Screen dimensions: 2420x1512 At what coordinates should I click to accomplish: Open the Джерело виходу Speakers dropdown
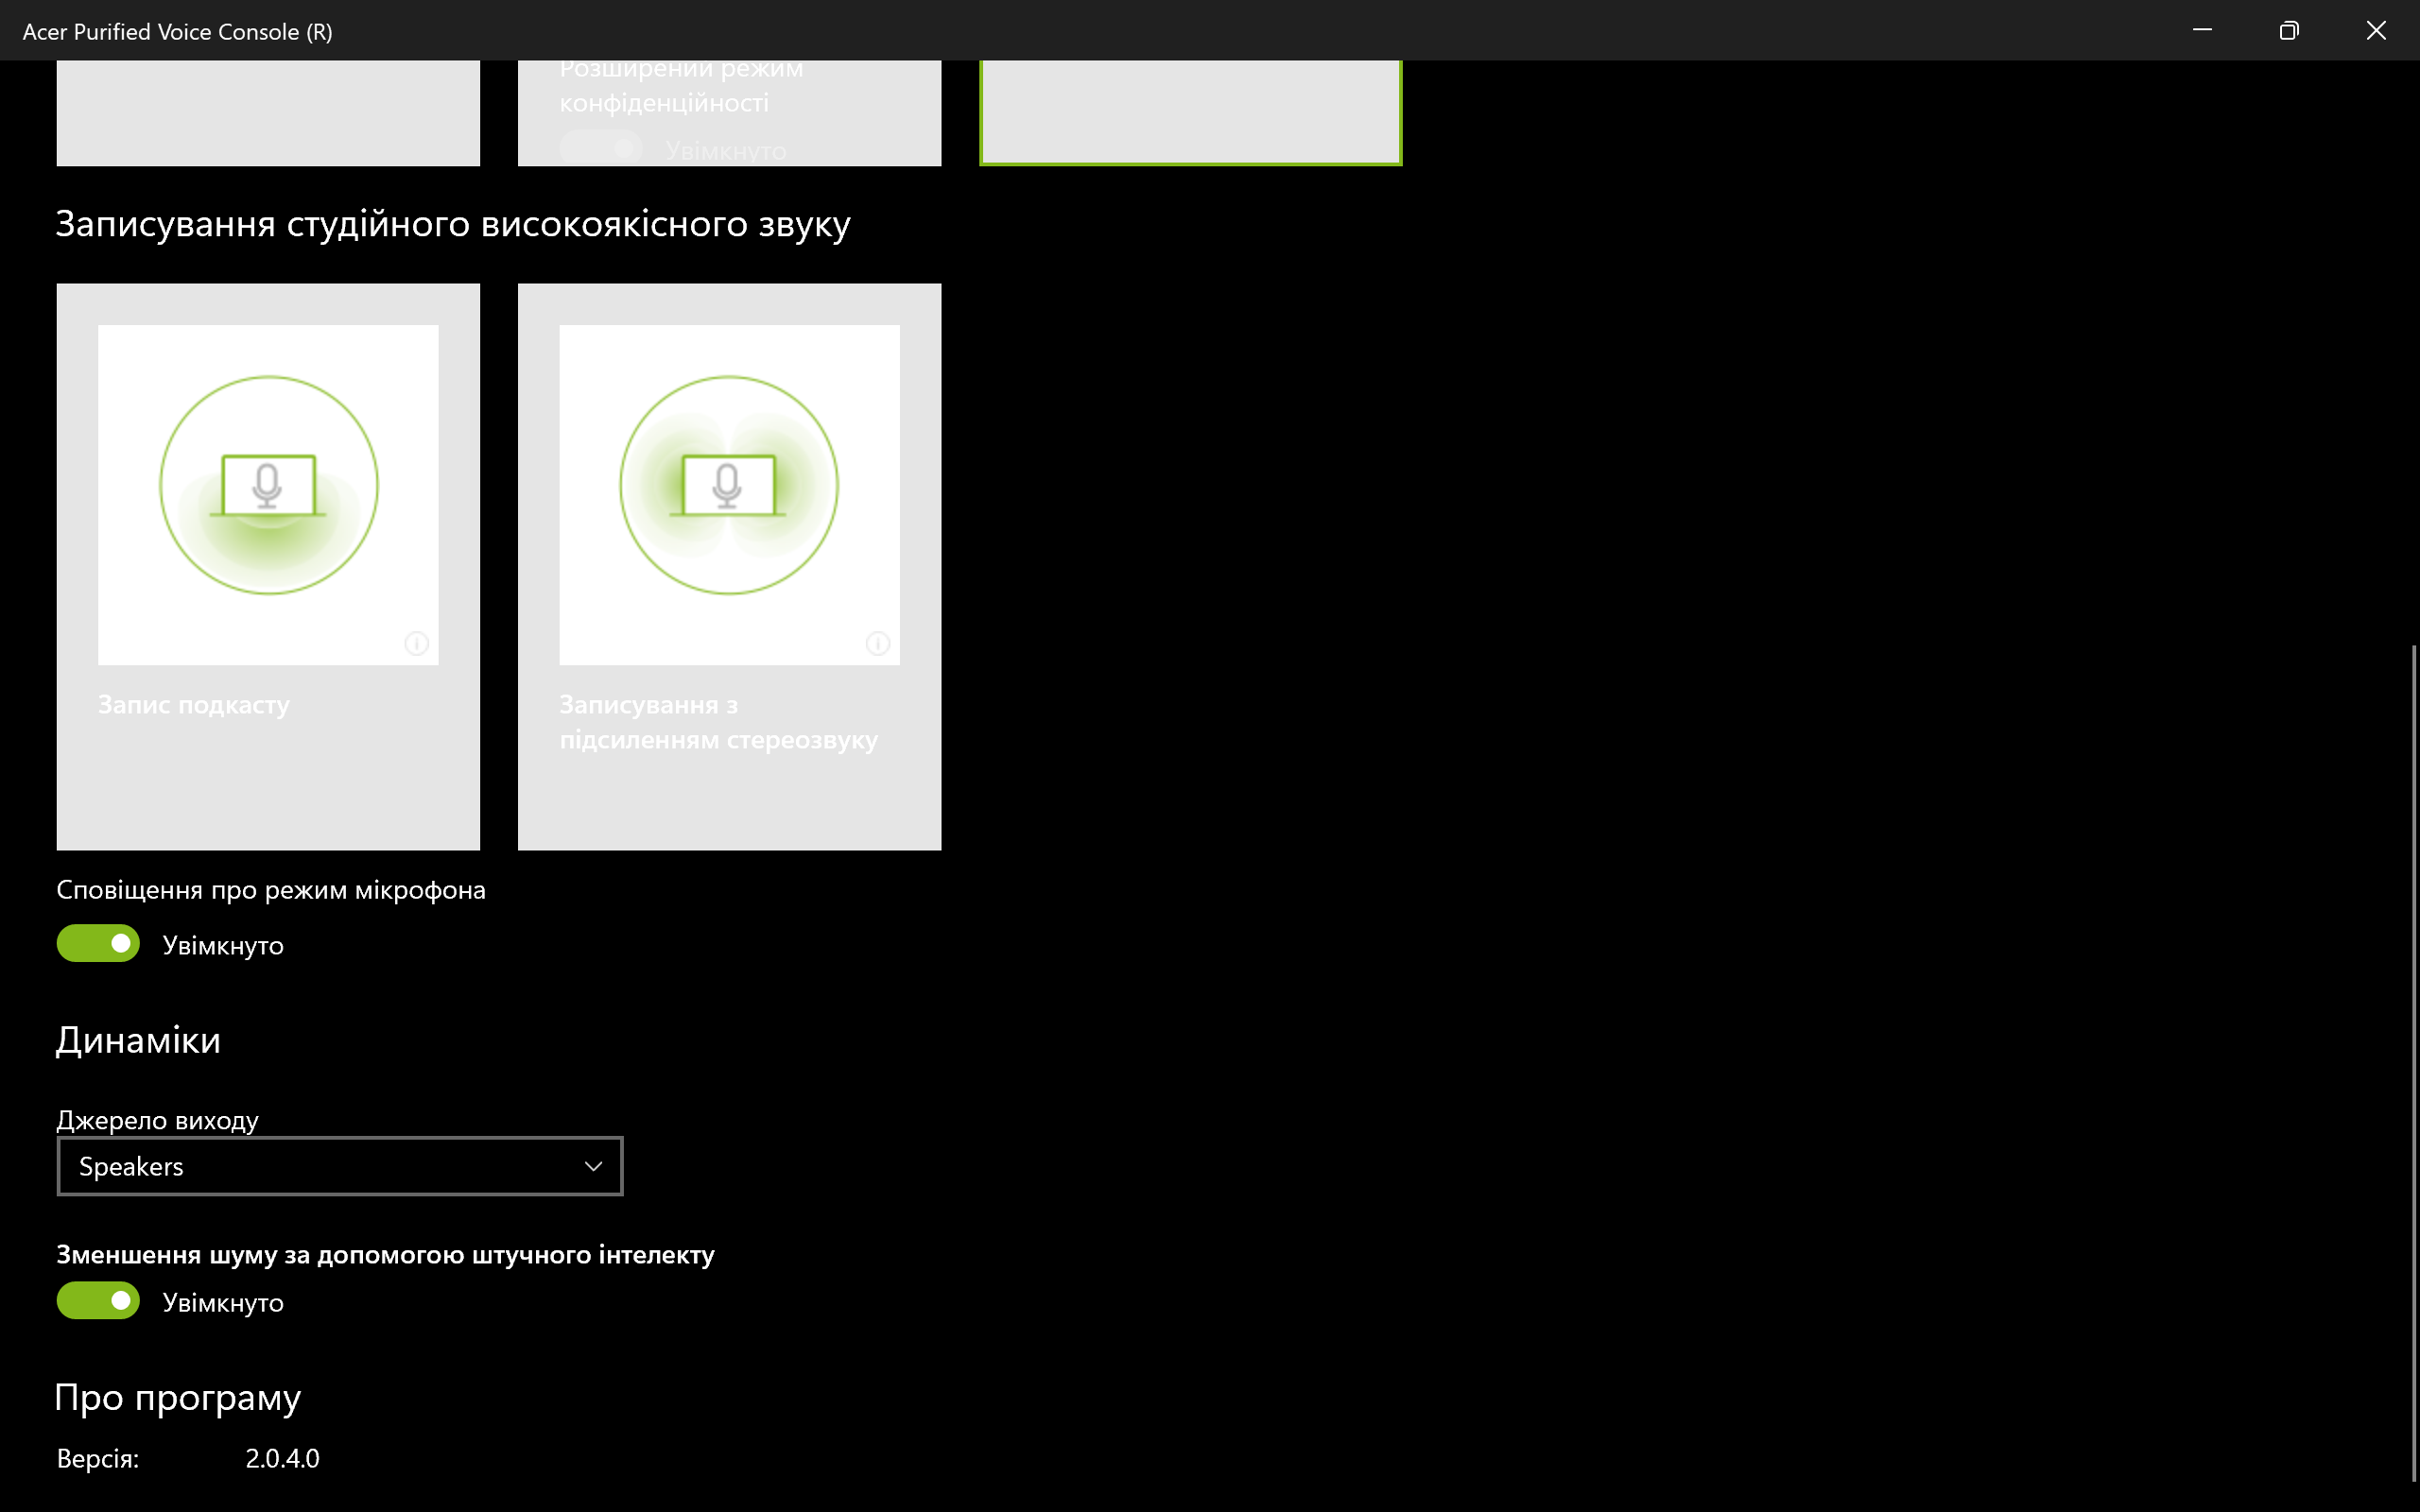click(x=339, y=1166)
